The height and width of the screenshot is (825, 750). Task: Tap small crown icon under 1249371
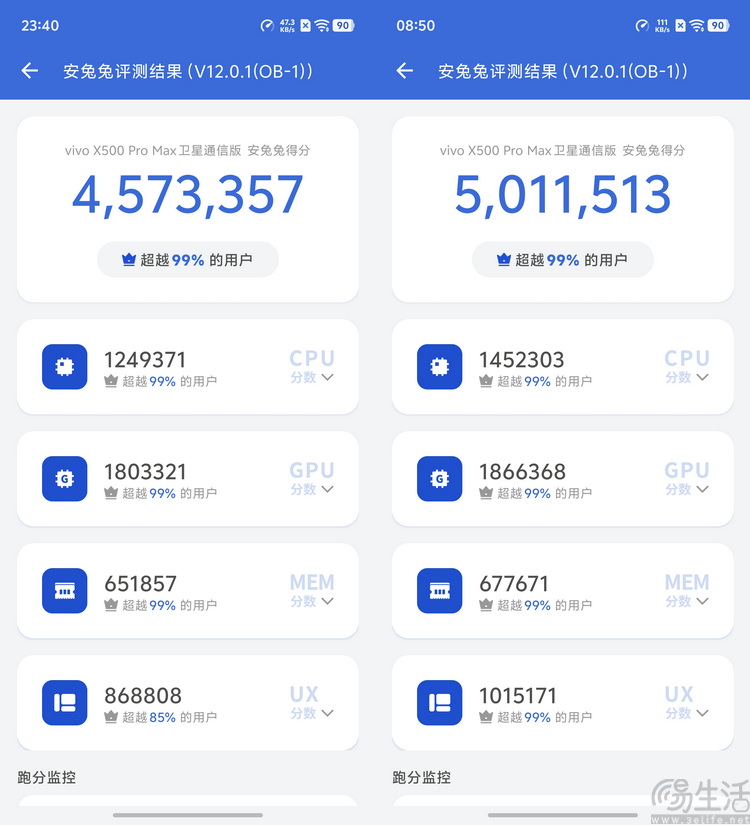tap(111, 381)
